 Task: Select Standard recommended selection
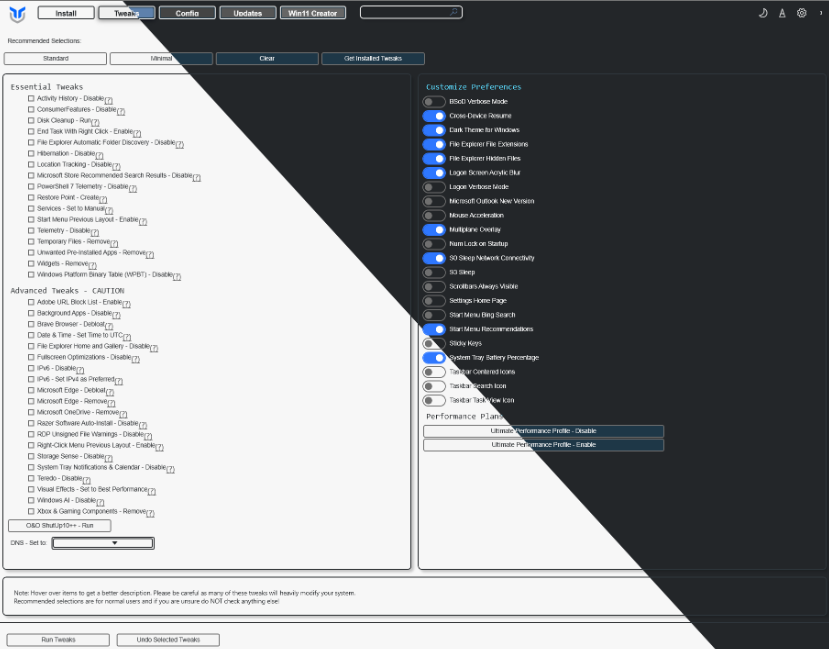click(56, 59)
